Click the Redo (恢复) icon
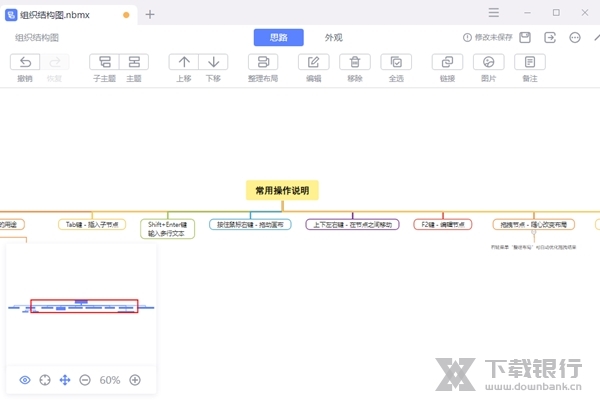This screenshot has width=600, height=400. pyautogui.click(x=55, y=62)
